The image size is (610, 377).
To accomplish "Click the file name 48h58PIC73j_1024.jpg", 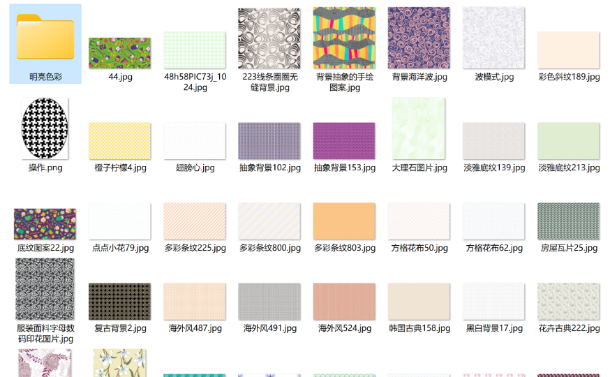I will [x=195, y=82].
